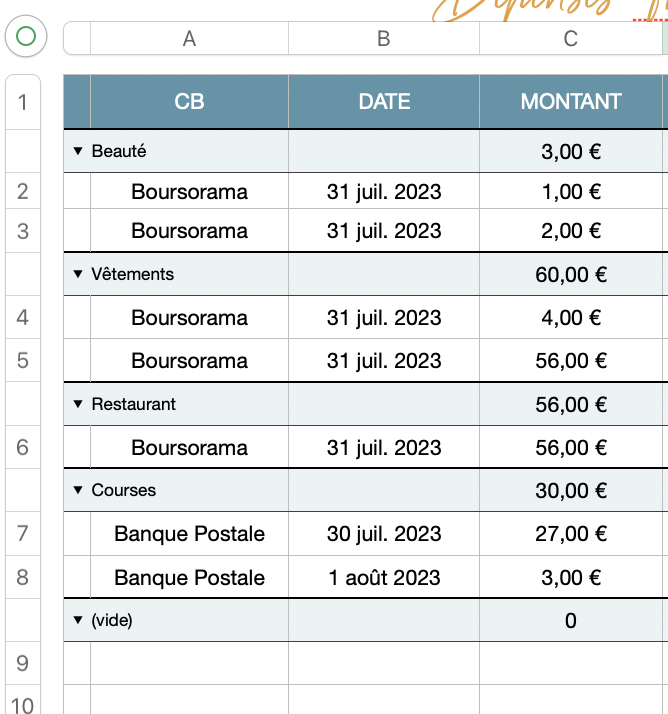Click the CB header cell

click(189, 102)
